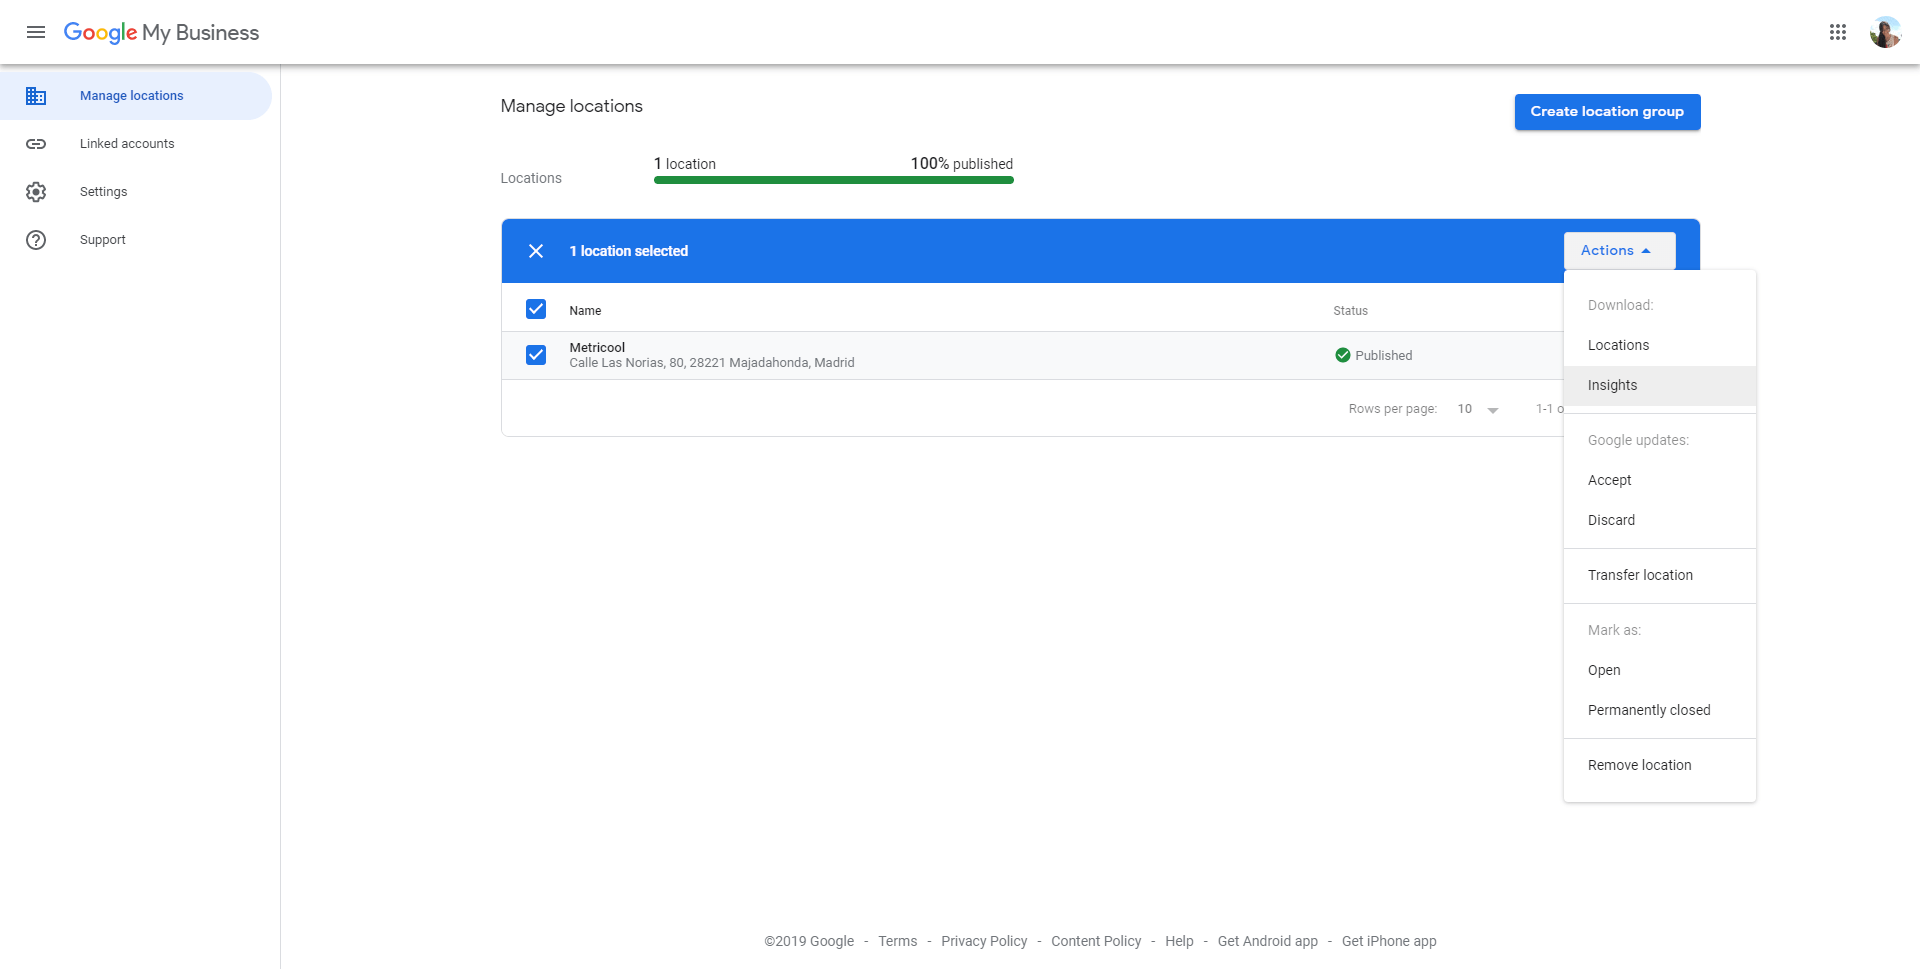The height and width of the screenshot is (969, 1920).
Task: Click the Support question mark icon
Action: pyautogui.click(x=36, y=240)
